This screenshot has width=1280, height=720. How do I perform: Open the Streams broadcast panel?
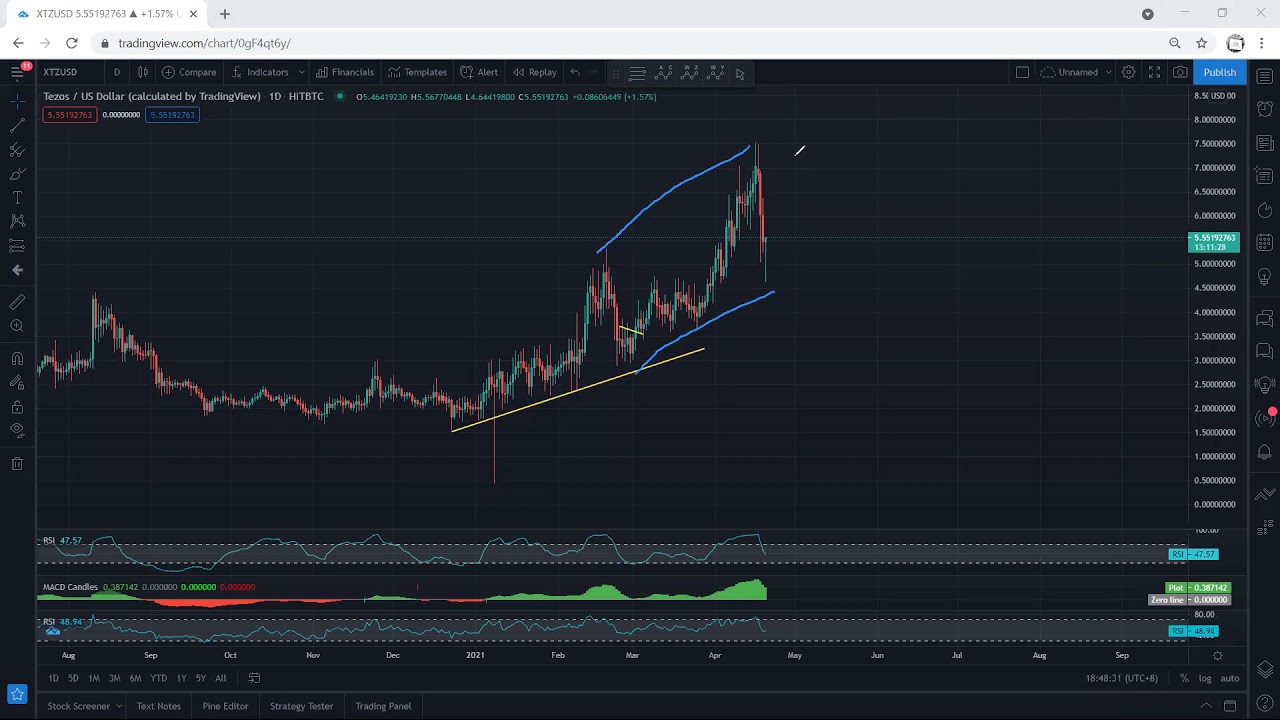(x=1265, y=419)
